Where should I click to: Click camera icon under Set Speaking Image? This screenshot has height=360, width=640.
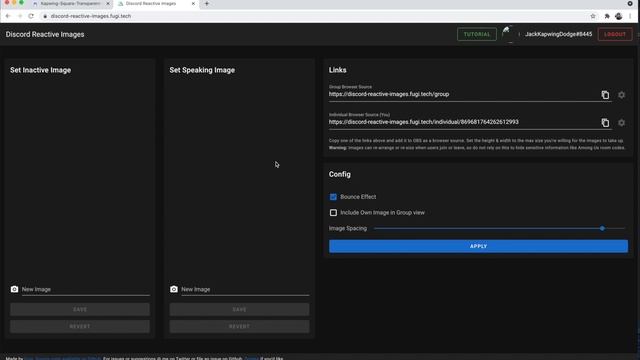[x=174, y=289]
